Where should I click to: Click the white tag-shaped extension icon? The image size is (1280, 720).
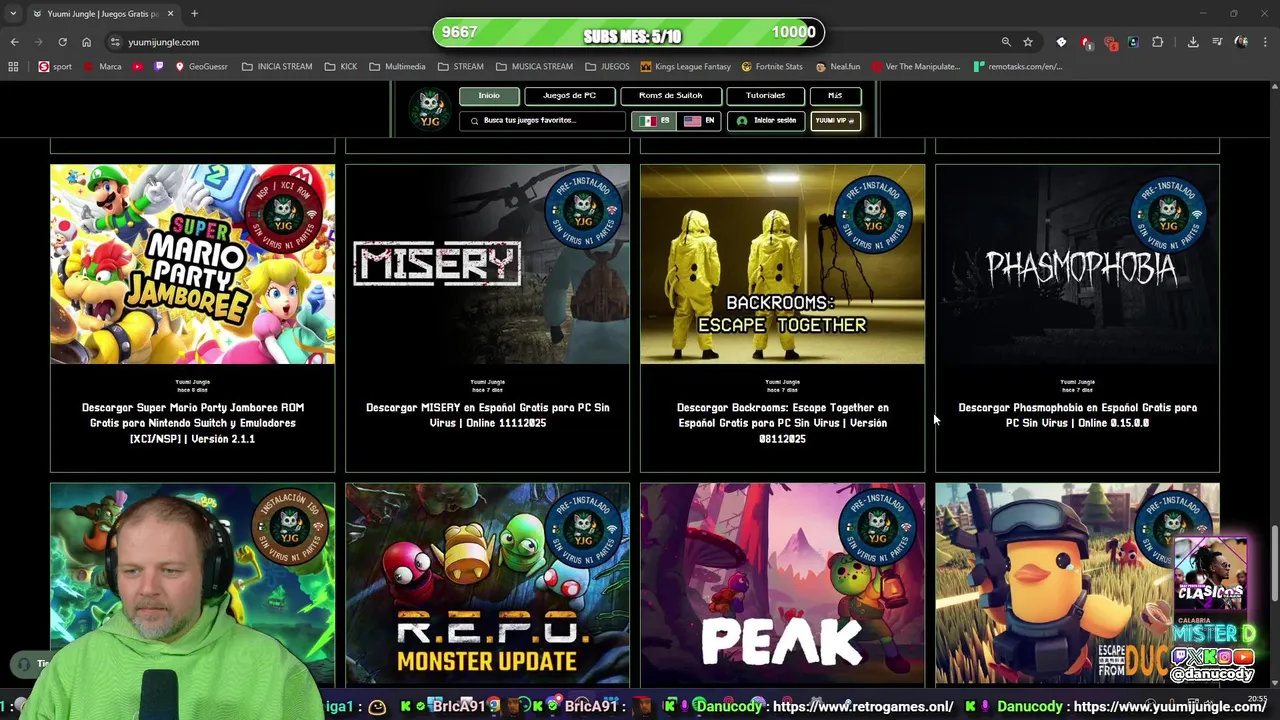(1061, 42)
